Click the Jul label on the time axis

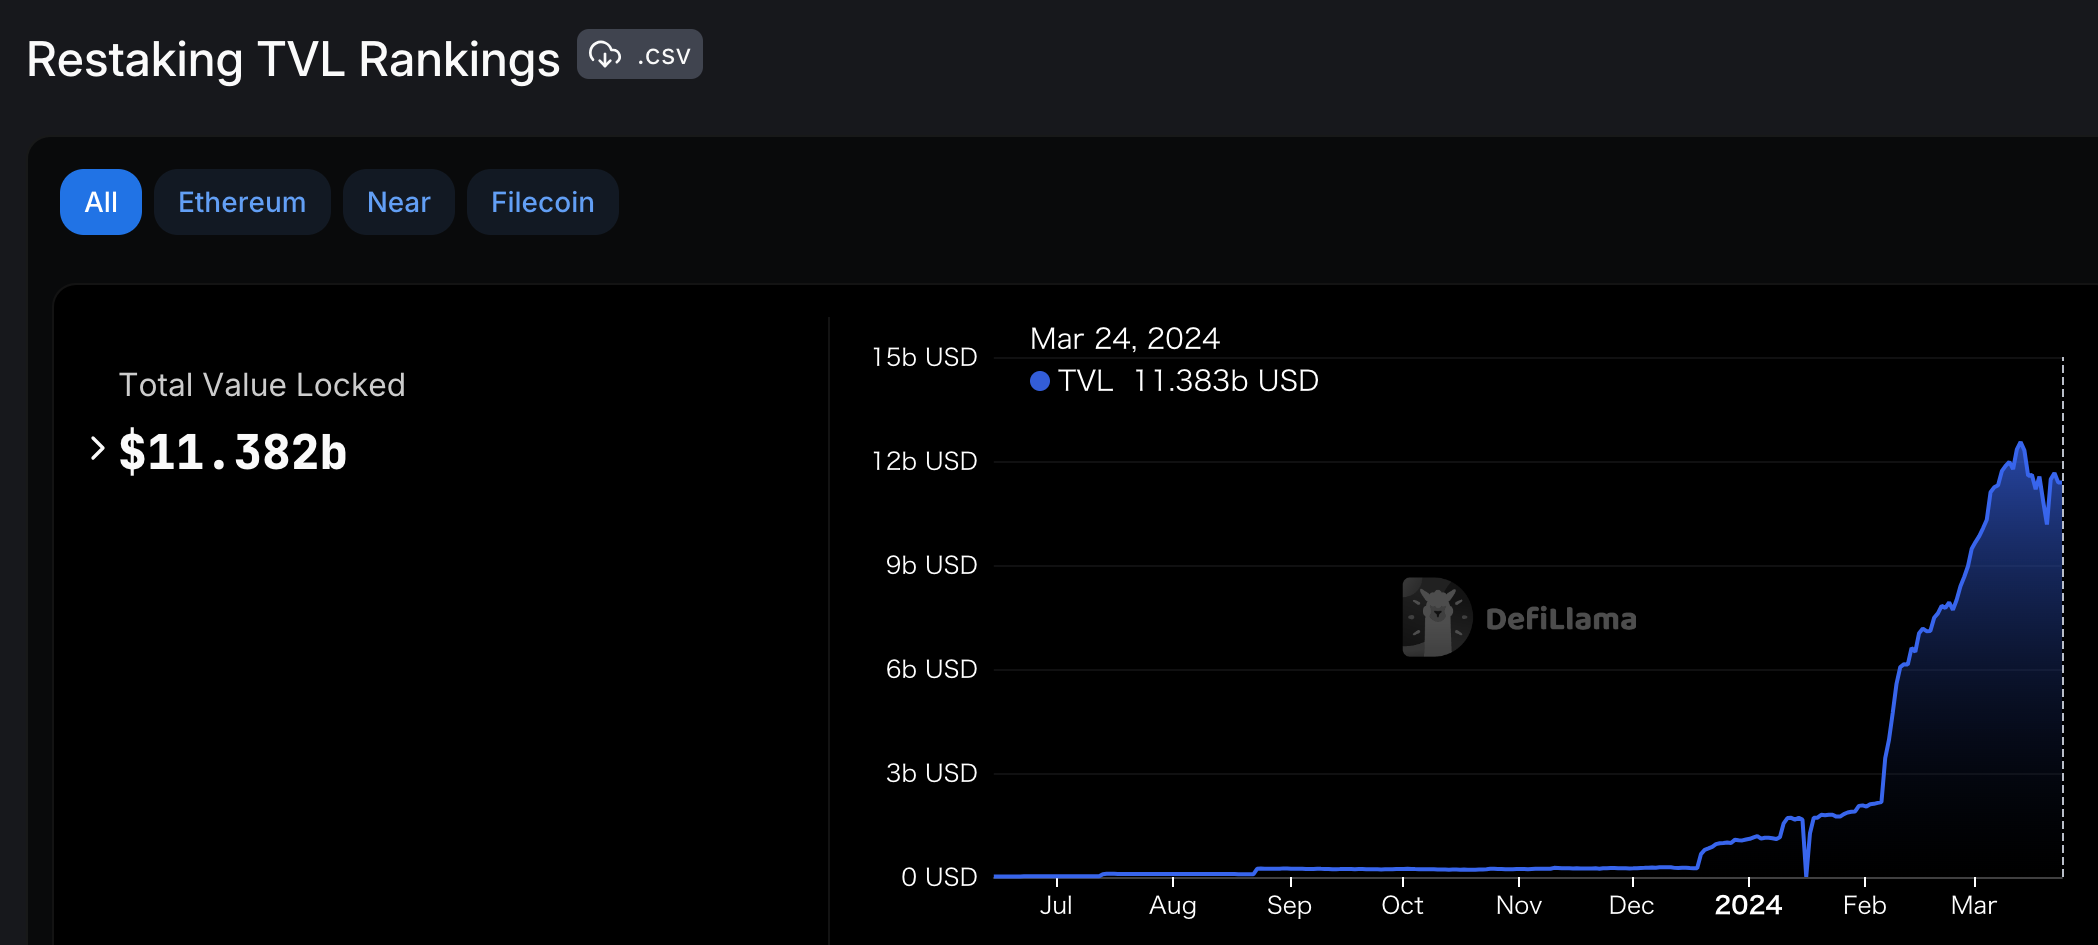(1056, 905)
